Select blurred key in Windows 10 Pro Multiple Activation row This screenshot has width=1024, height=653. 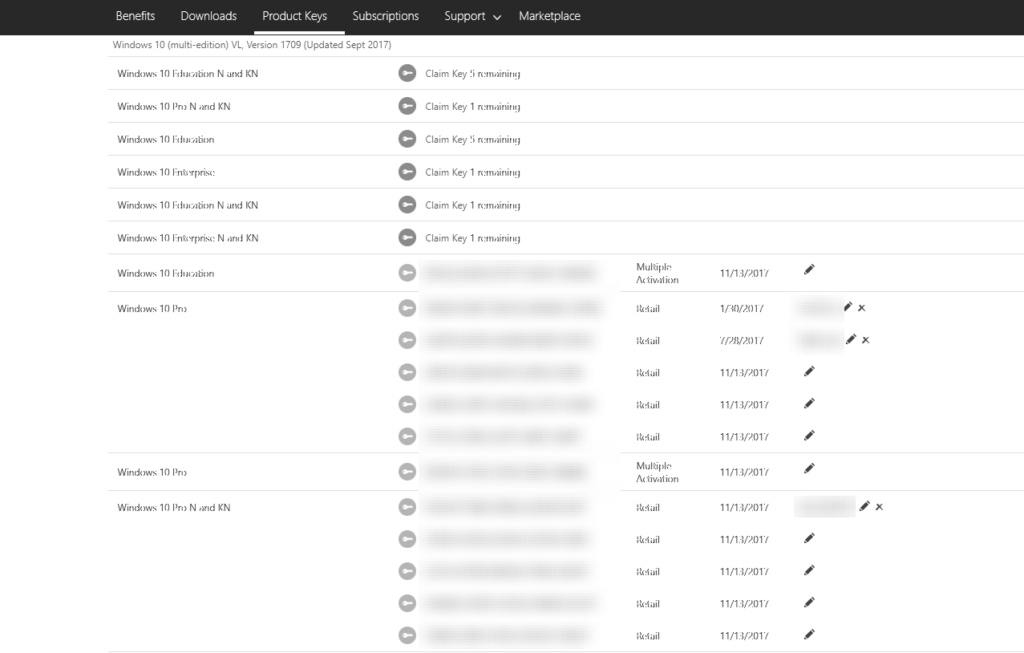[505, 471]
